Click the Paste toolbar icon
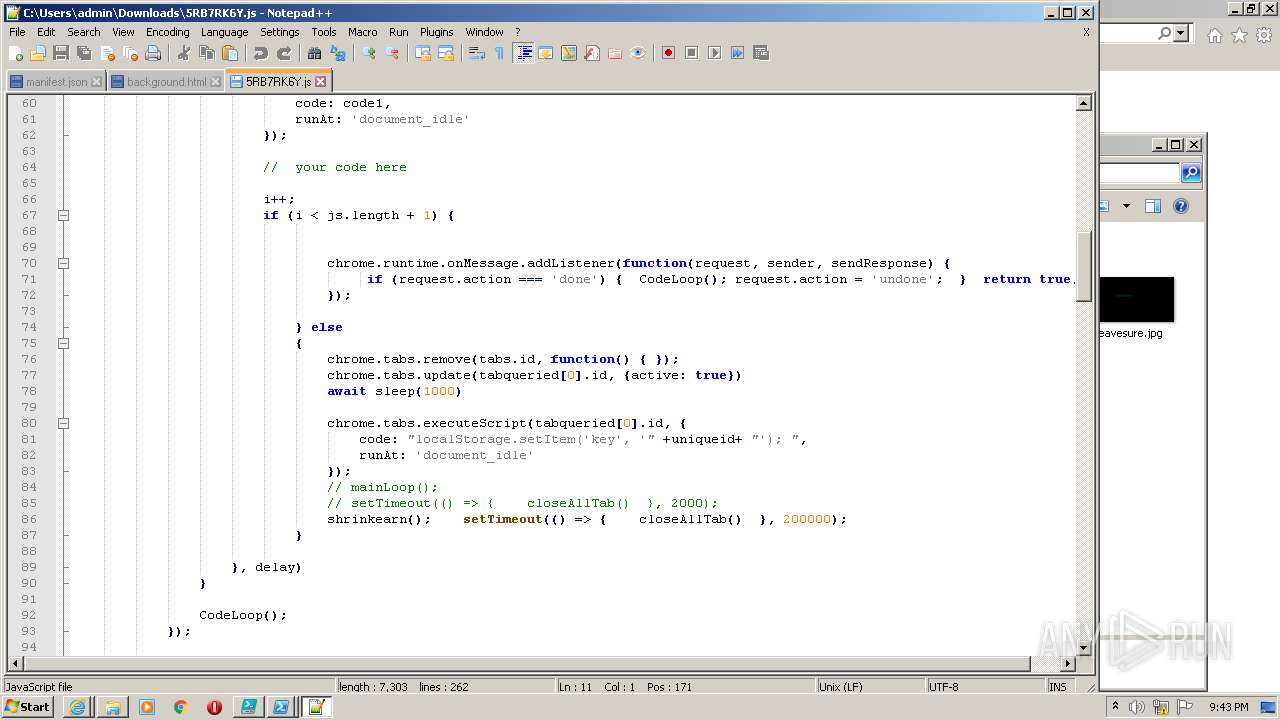 (x=230, y=53)
